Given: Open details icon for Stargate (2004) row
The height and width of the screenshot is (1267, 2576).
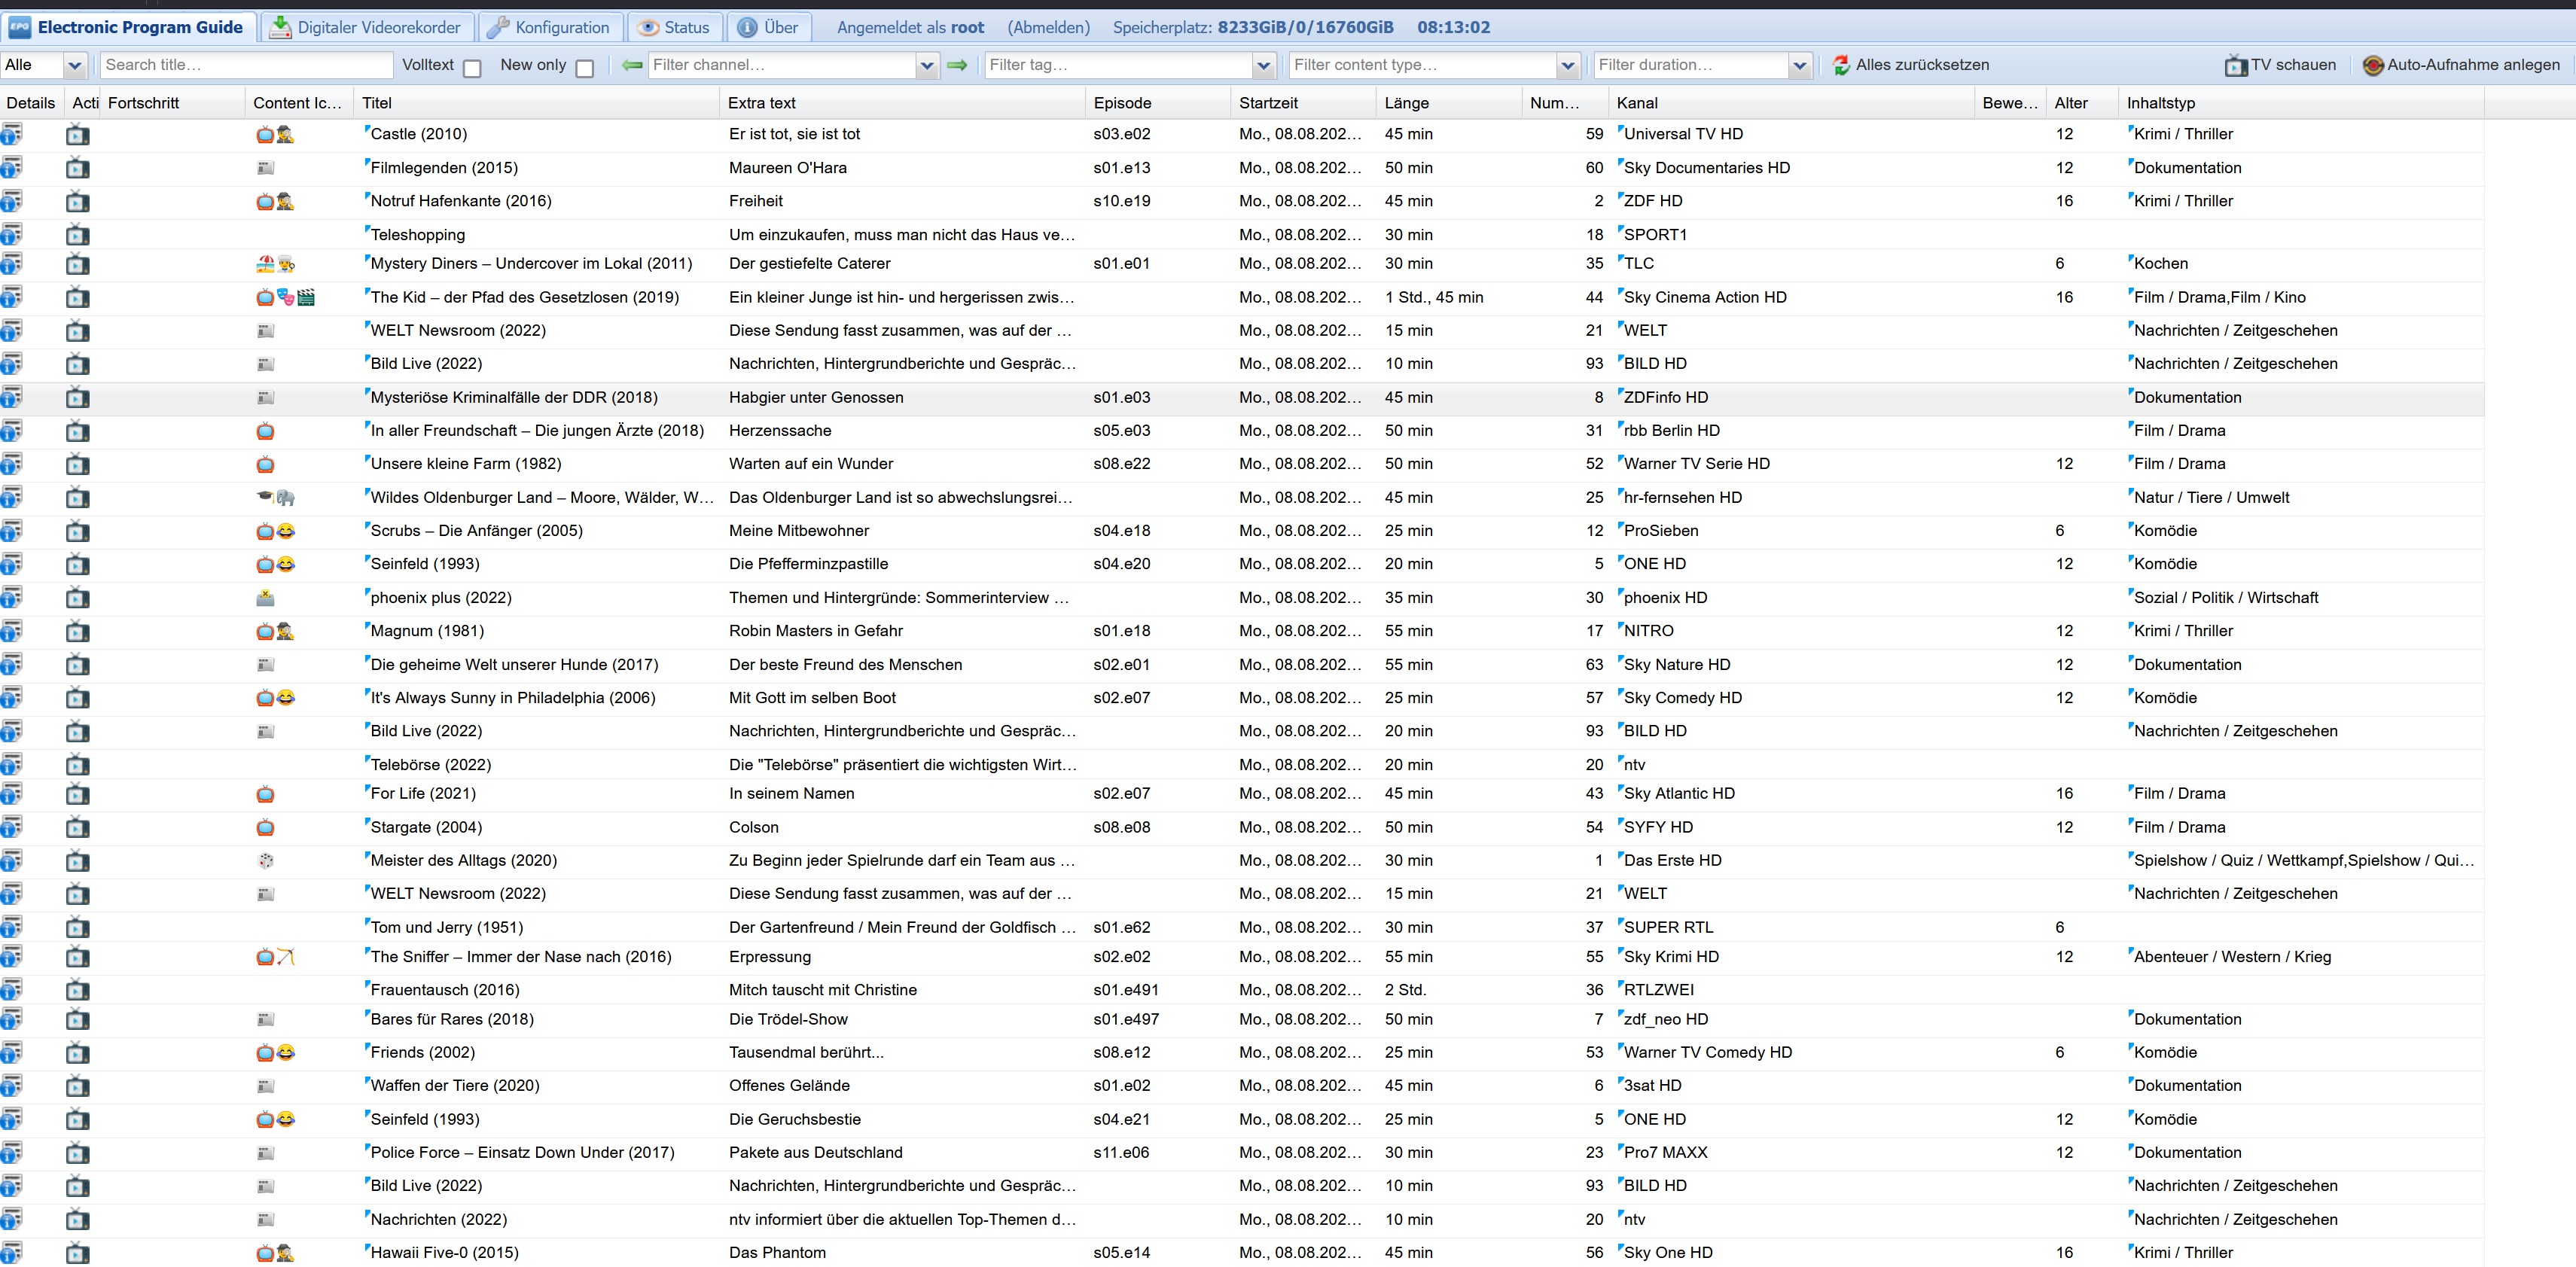Looking at the screenshot, I should (11, 828).
